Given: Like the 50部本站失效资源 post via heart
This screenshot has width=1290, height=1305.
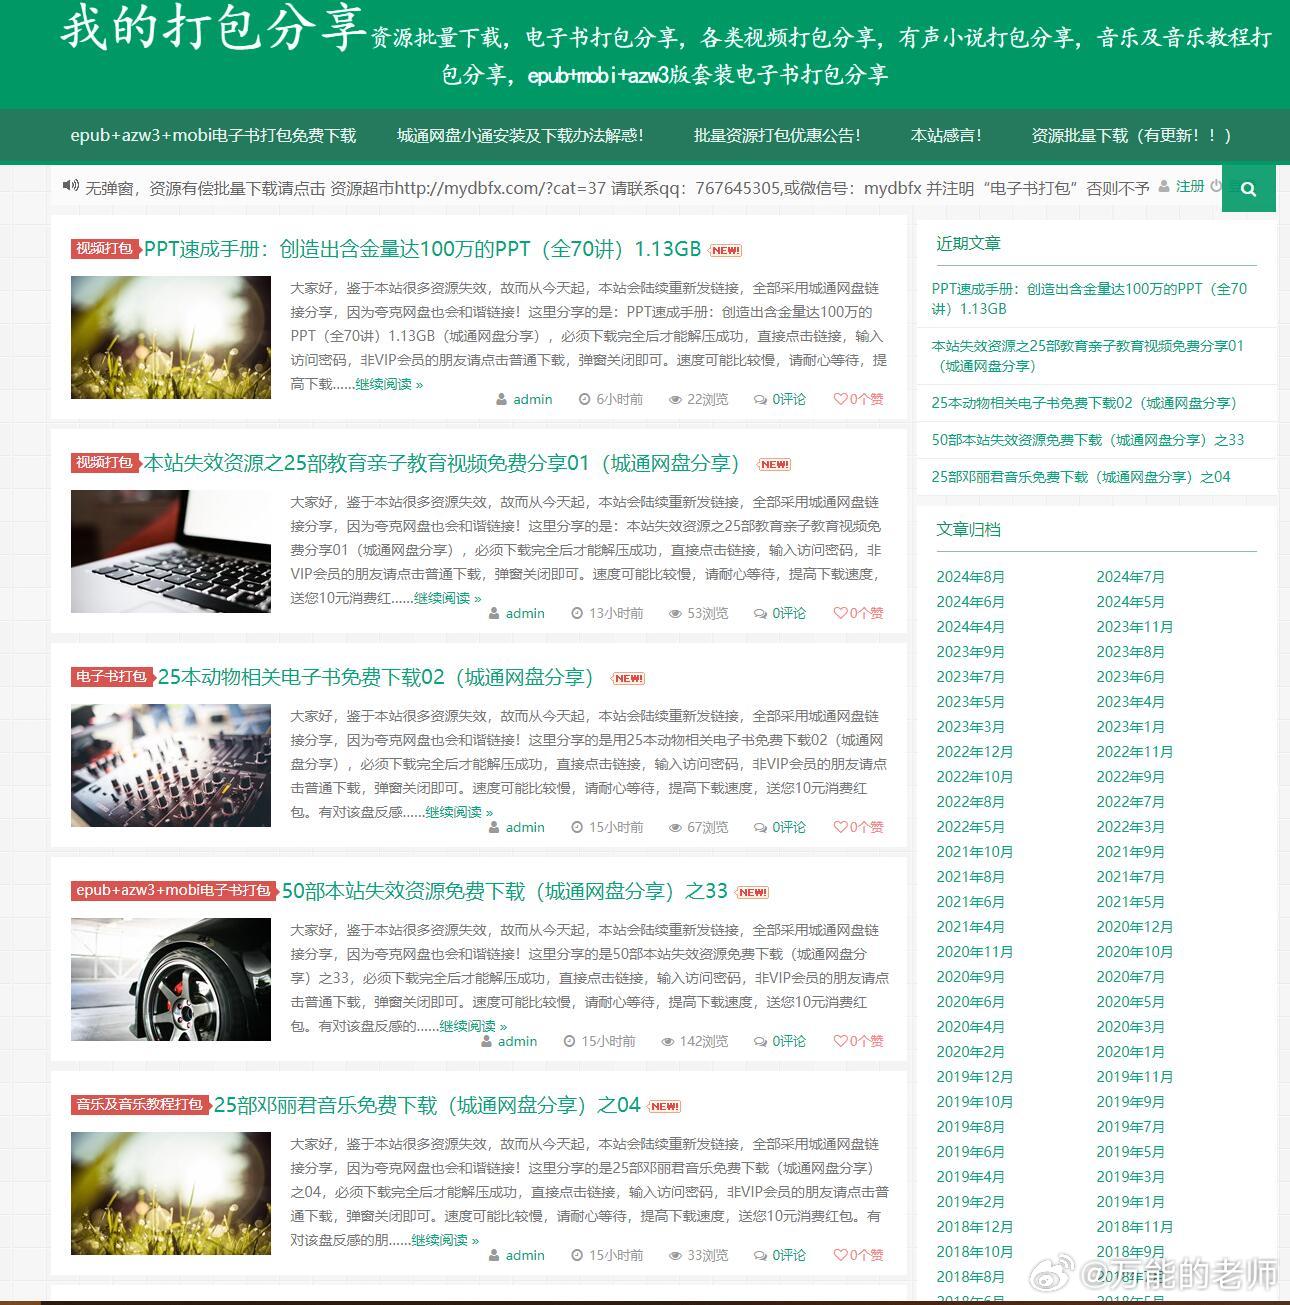Looking at the screenshot, I should 840,1041.
